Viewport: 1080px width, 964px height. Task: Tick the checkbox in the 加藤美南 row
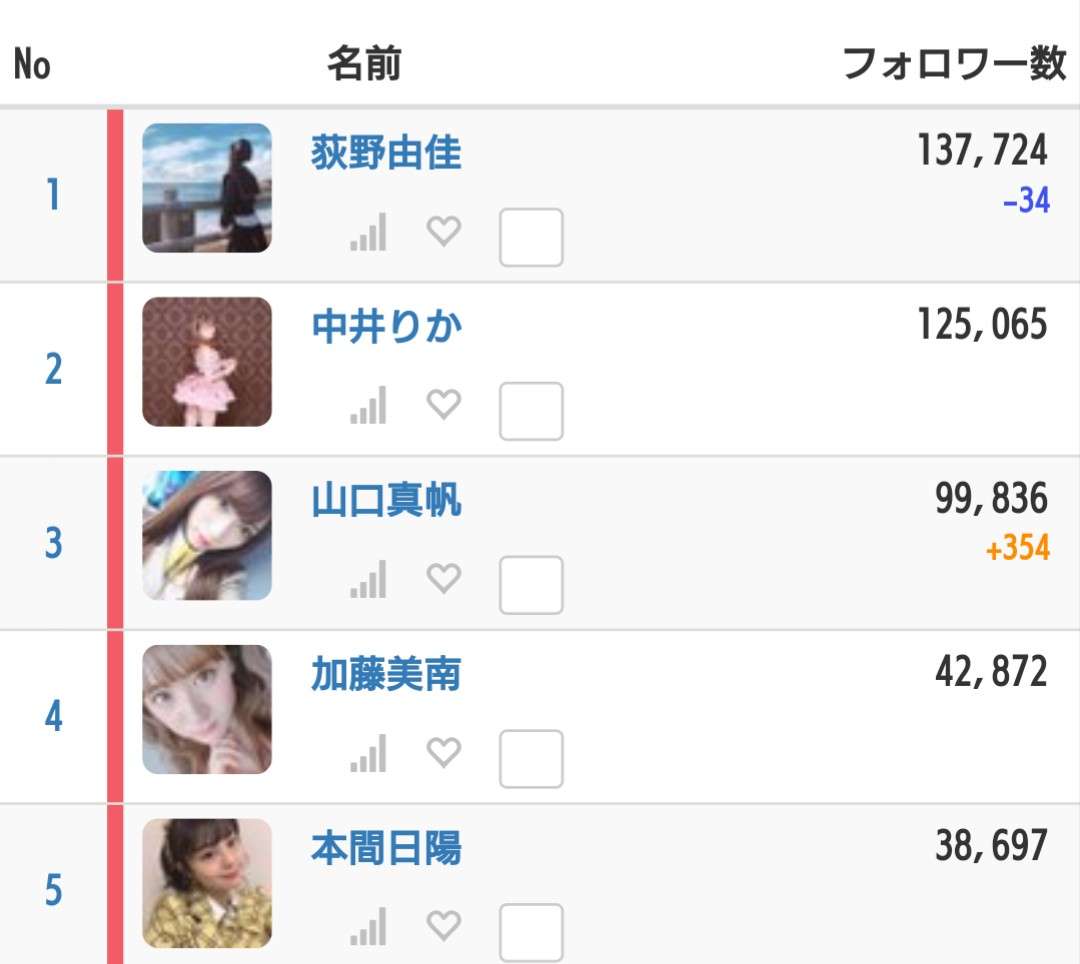531,759
